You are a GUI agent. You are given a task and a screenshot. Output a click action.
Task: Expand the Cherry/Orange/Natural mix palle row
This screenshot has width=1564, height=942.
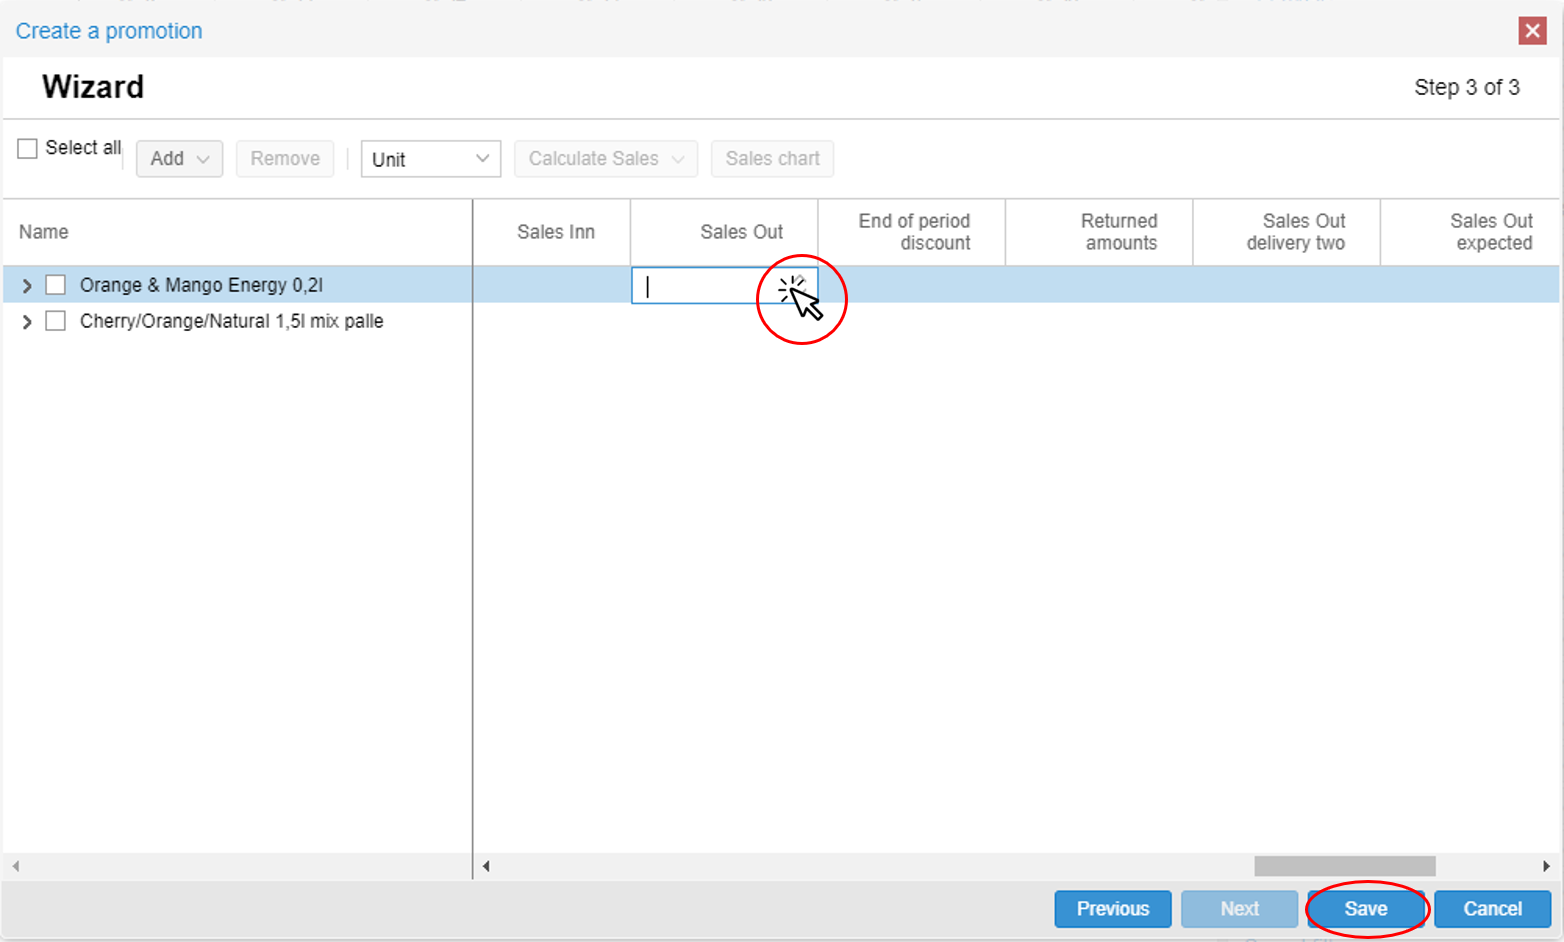click(26, 321)
